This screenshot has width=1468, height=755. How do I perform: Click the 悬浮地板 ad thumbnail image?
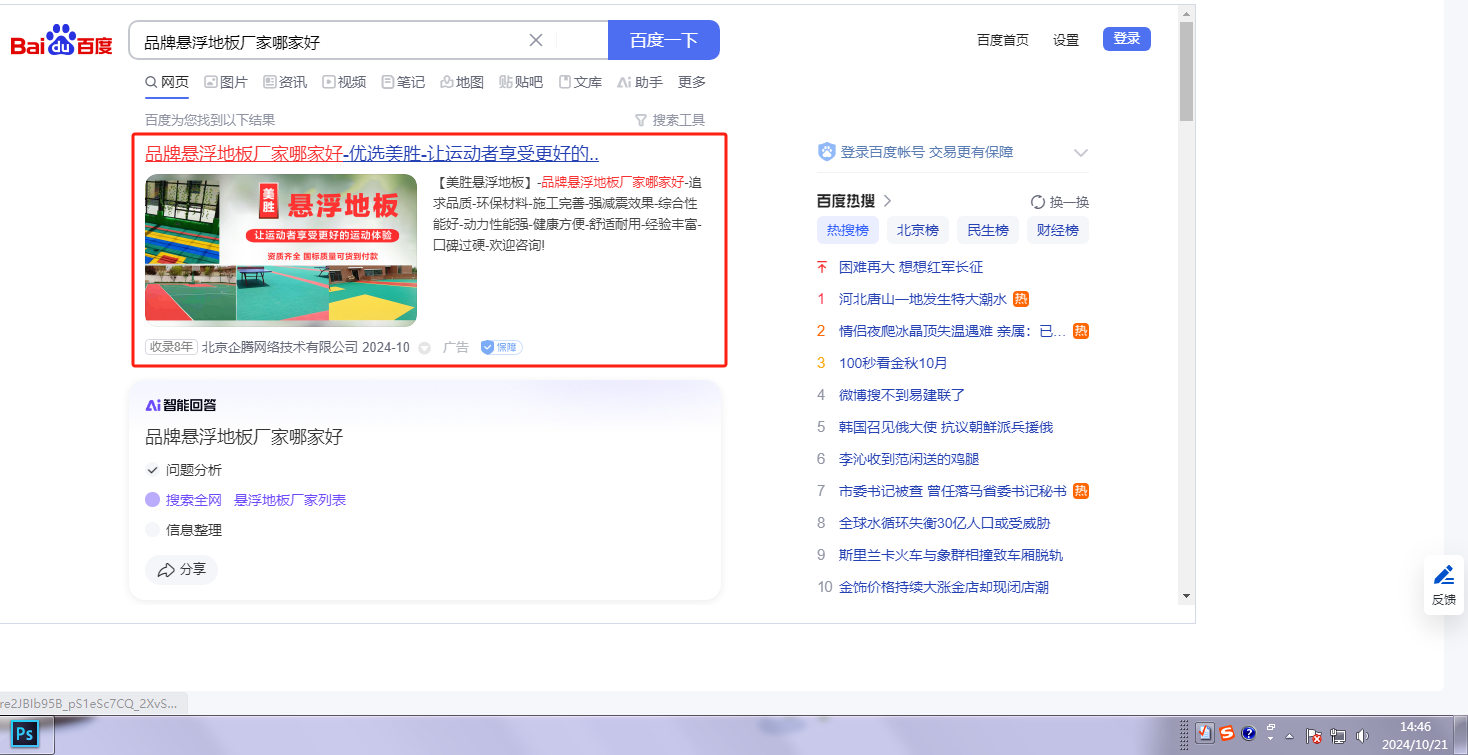pyautogui.click(x=281, y=250)
